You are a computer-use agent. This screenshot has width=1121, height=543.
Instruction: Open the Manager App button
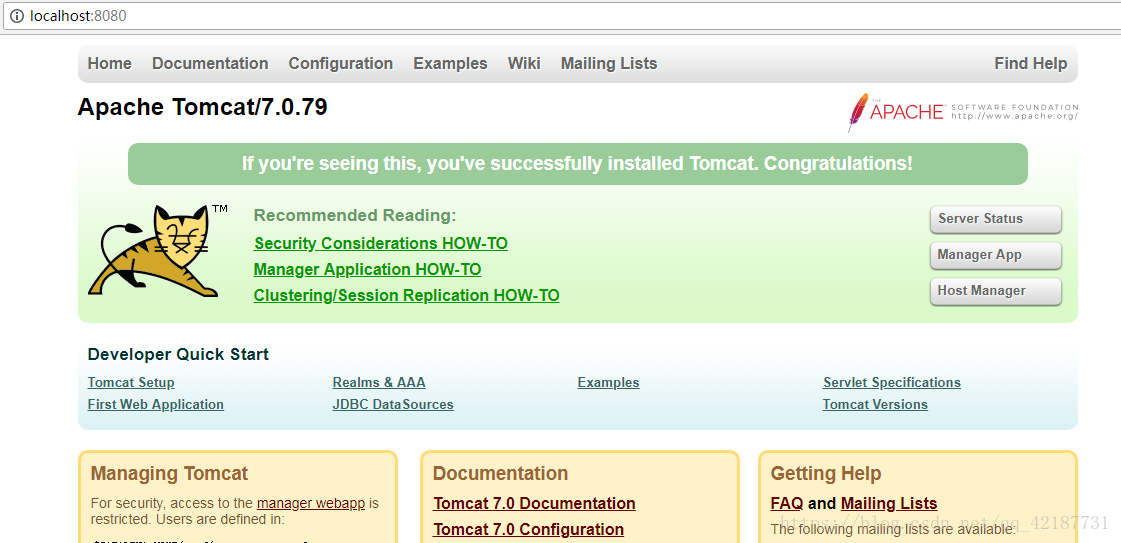click(x=996, y=255)
